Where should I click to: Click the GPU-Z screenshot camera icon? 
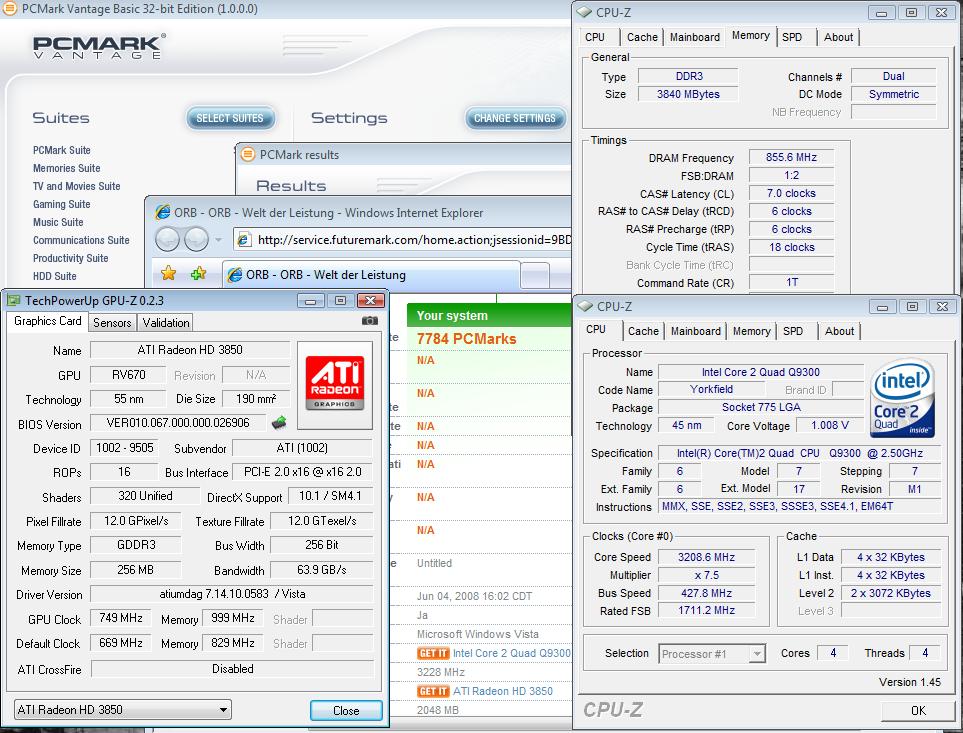coord(370,320)
